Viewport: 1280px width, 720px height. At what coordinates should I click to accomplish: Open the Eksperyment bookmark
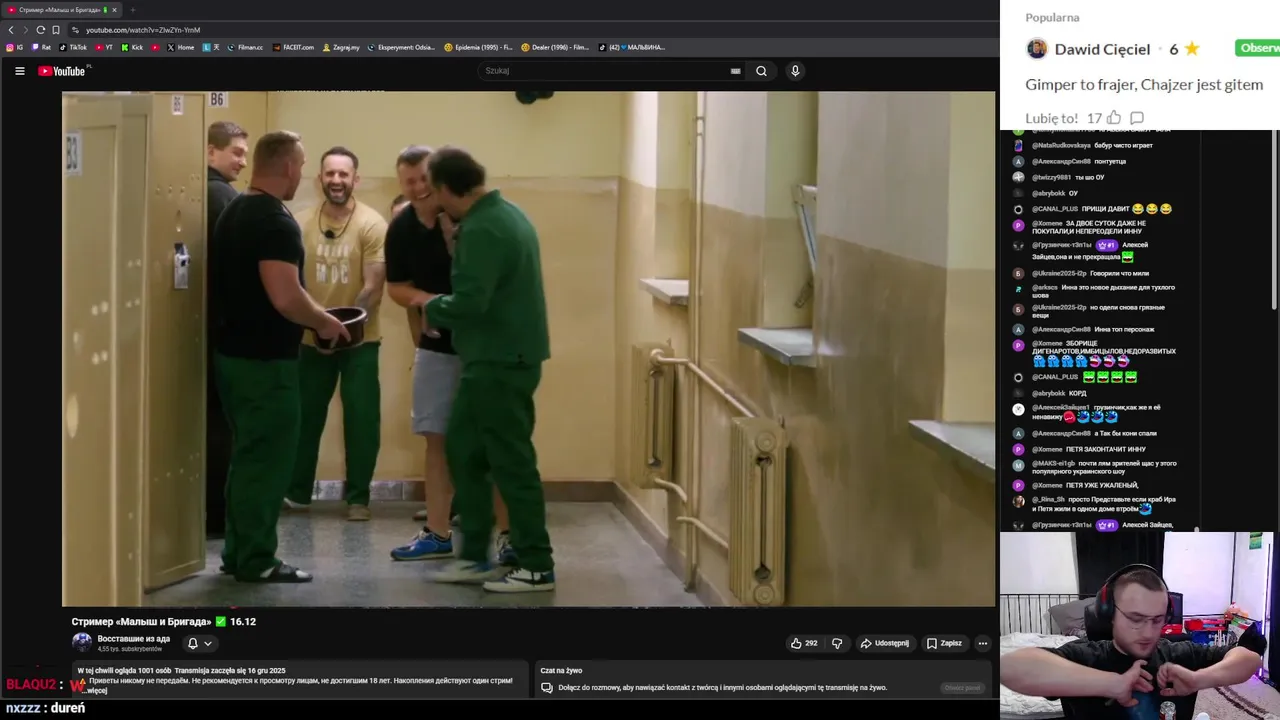point(402,47)
